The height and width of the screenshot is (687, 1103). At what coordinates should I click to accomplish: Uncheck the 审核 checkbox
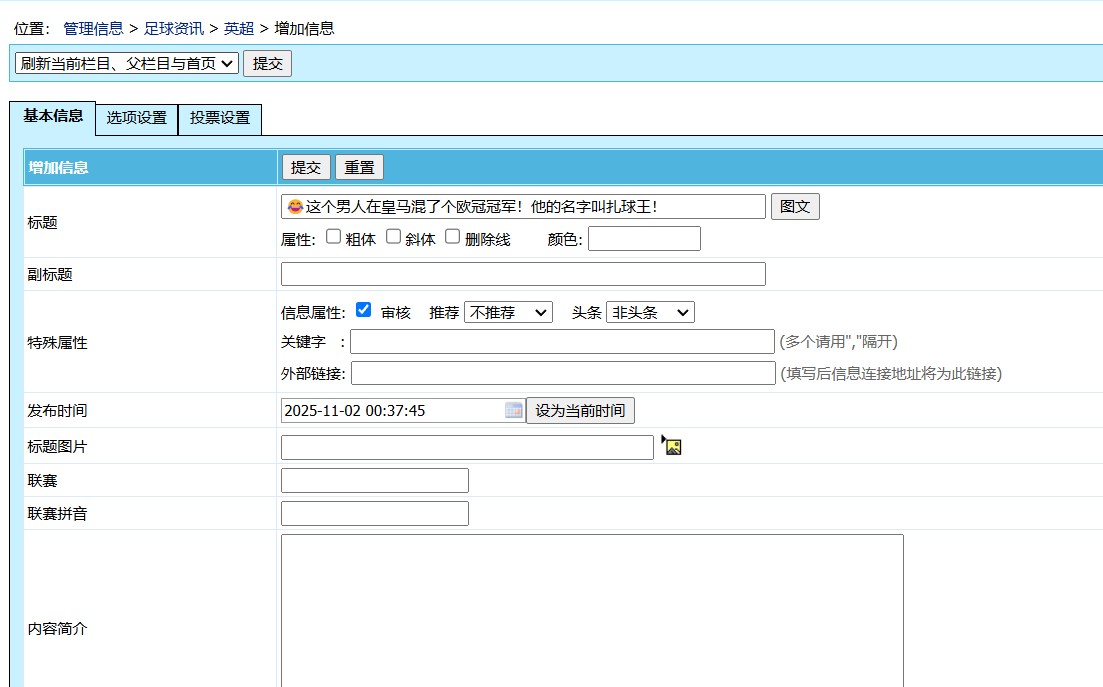click(364, 310)
